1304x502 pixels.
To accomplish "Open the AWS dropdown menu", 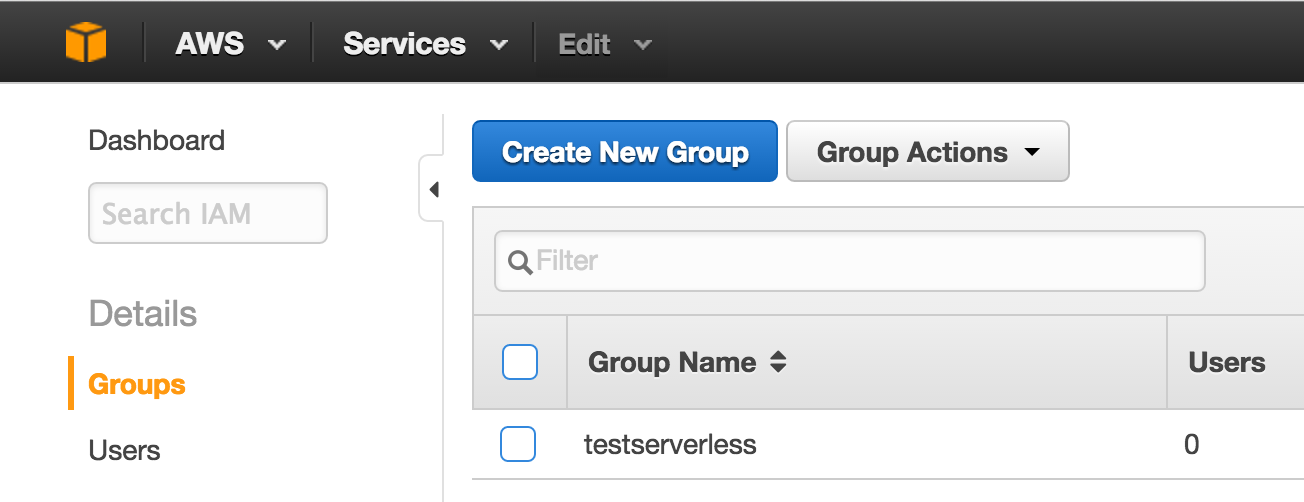I will point(230,44).
